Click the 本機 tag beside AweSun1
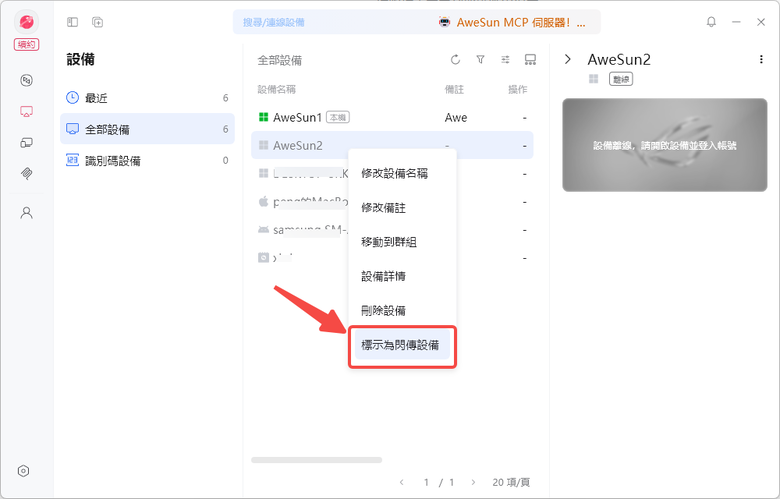Screen dimensions: 780x499 coord(338,117)
